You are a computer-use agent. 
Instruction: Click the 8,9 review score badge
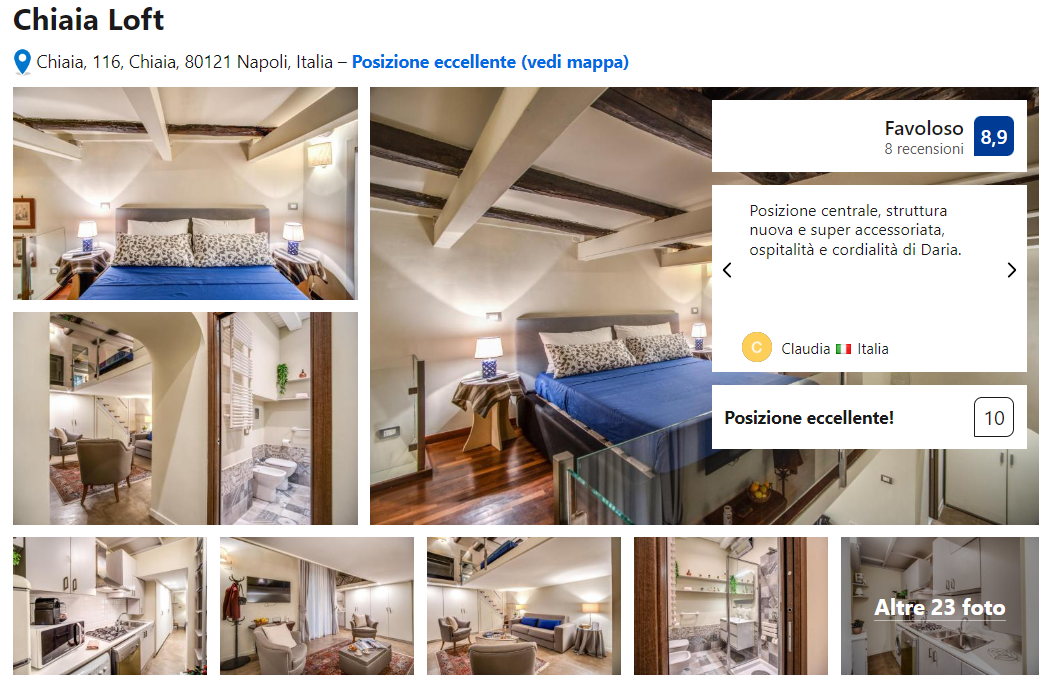click(x=994, y=136)
